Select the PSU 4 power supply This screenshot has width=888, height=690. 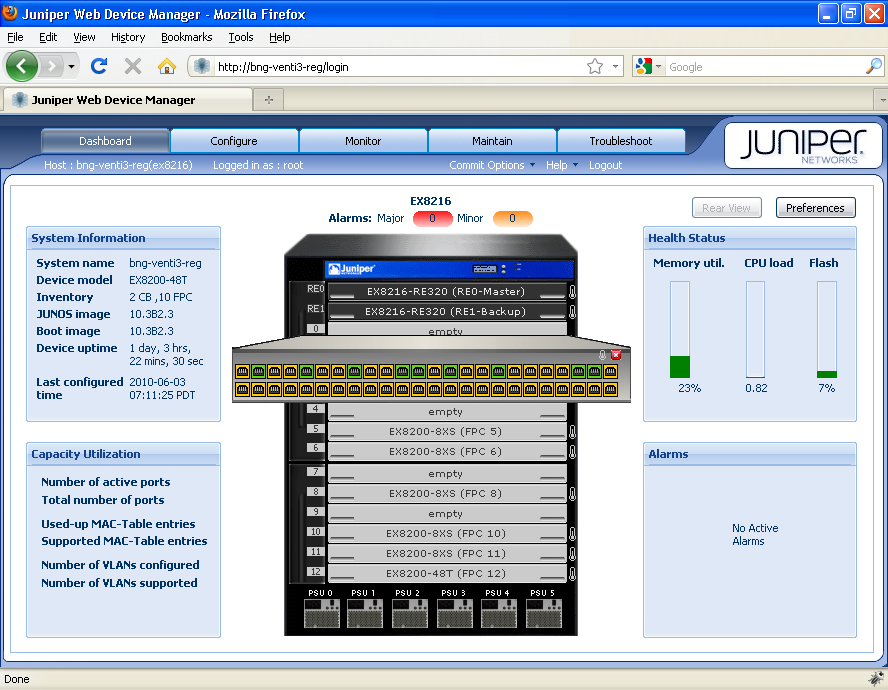pos(498,614)
